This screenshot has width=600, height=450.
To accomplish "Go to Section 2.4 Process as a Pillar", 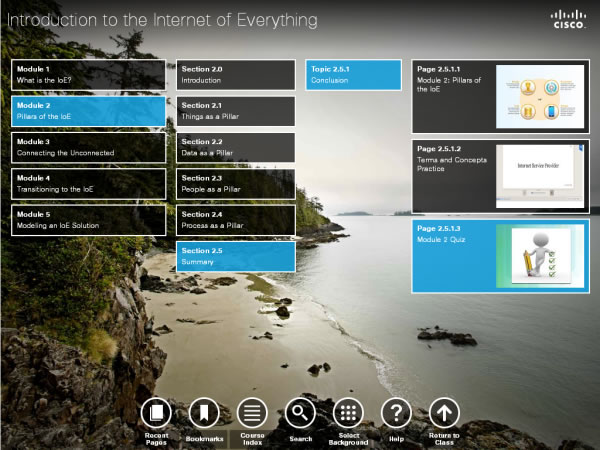I will click(x=235, y=220).
